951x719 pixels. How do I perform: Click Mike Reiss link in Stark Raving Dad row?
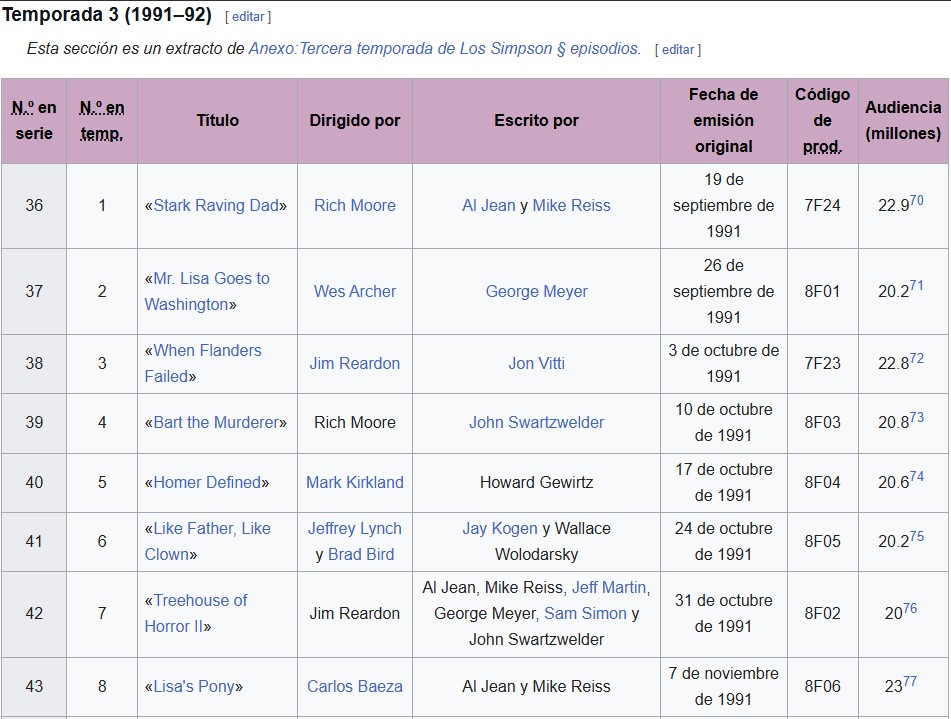[x=571, y=206]
